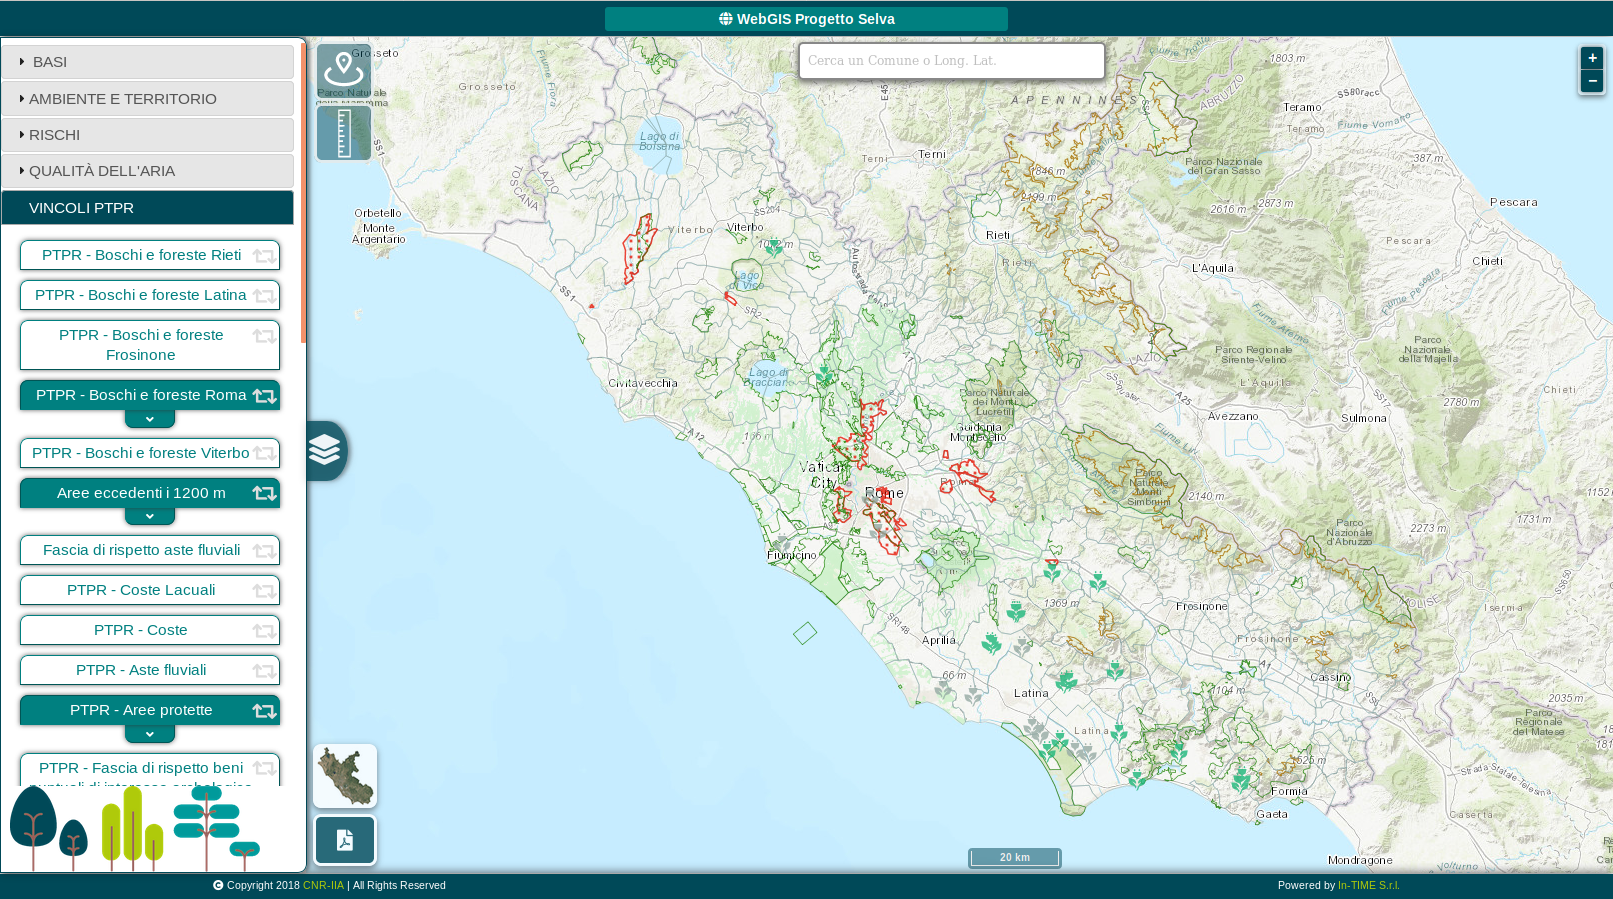
Task: Expand chevron below PTPR Aree protette
Action: click(150, 734)
